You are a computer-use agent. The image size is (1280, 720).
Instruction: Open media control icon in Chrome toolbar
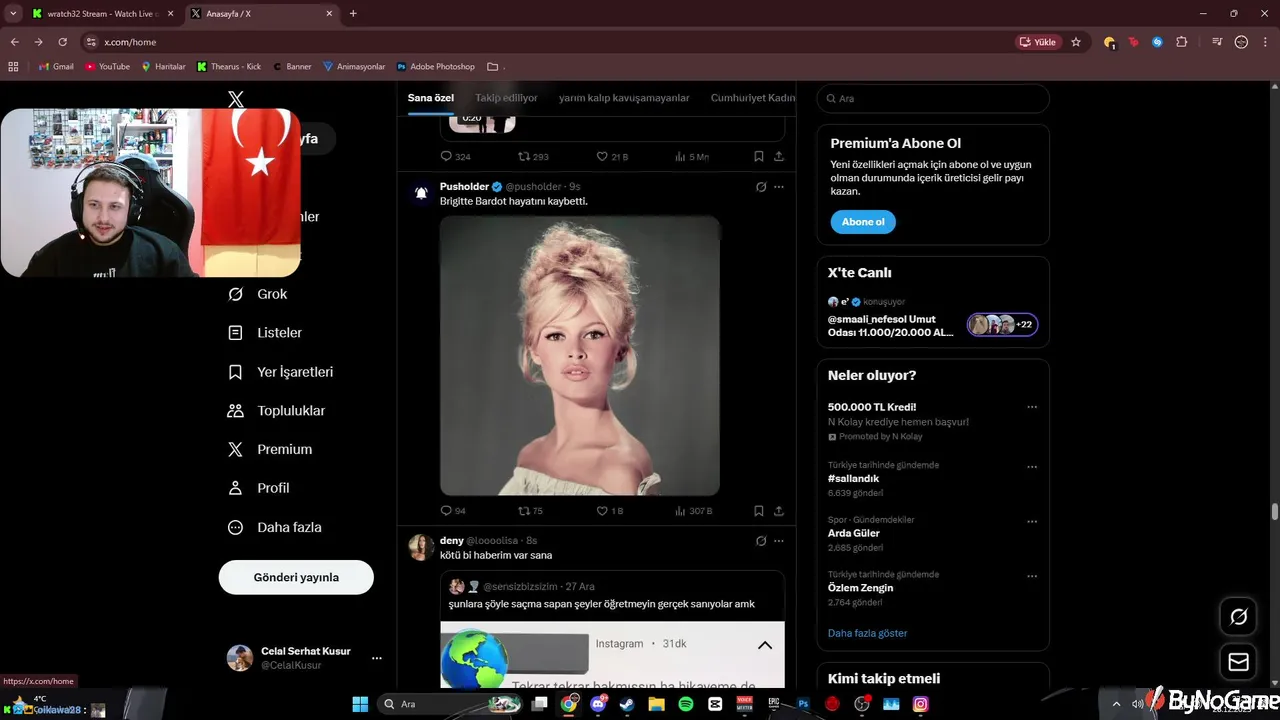click(1217, 42)
